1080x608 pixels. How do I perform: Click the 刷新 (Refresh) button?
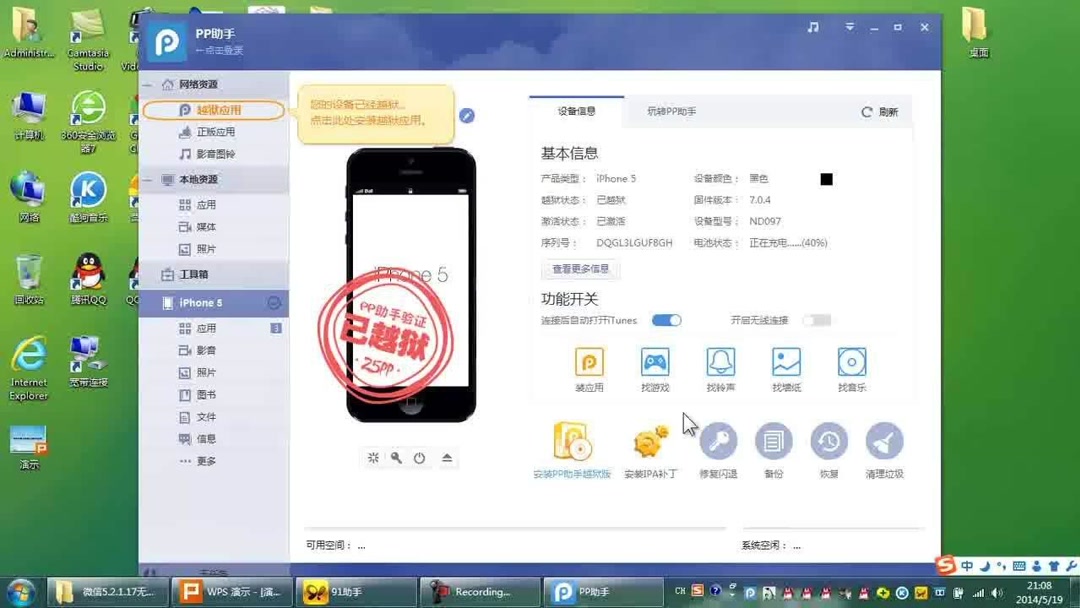tap(881, 112)
